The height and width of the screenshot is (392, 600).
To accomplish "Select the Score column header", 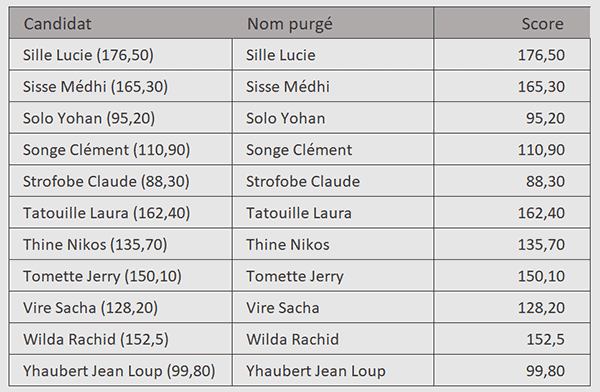I will (512, 23).
